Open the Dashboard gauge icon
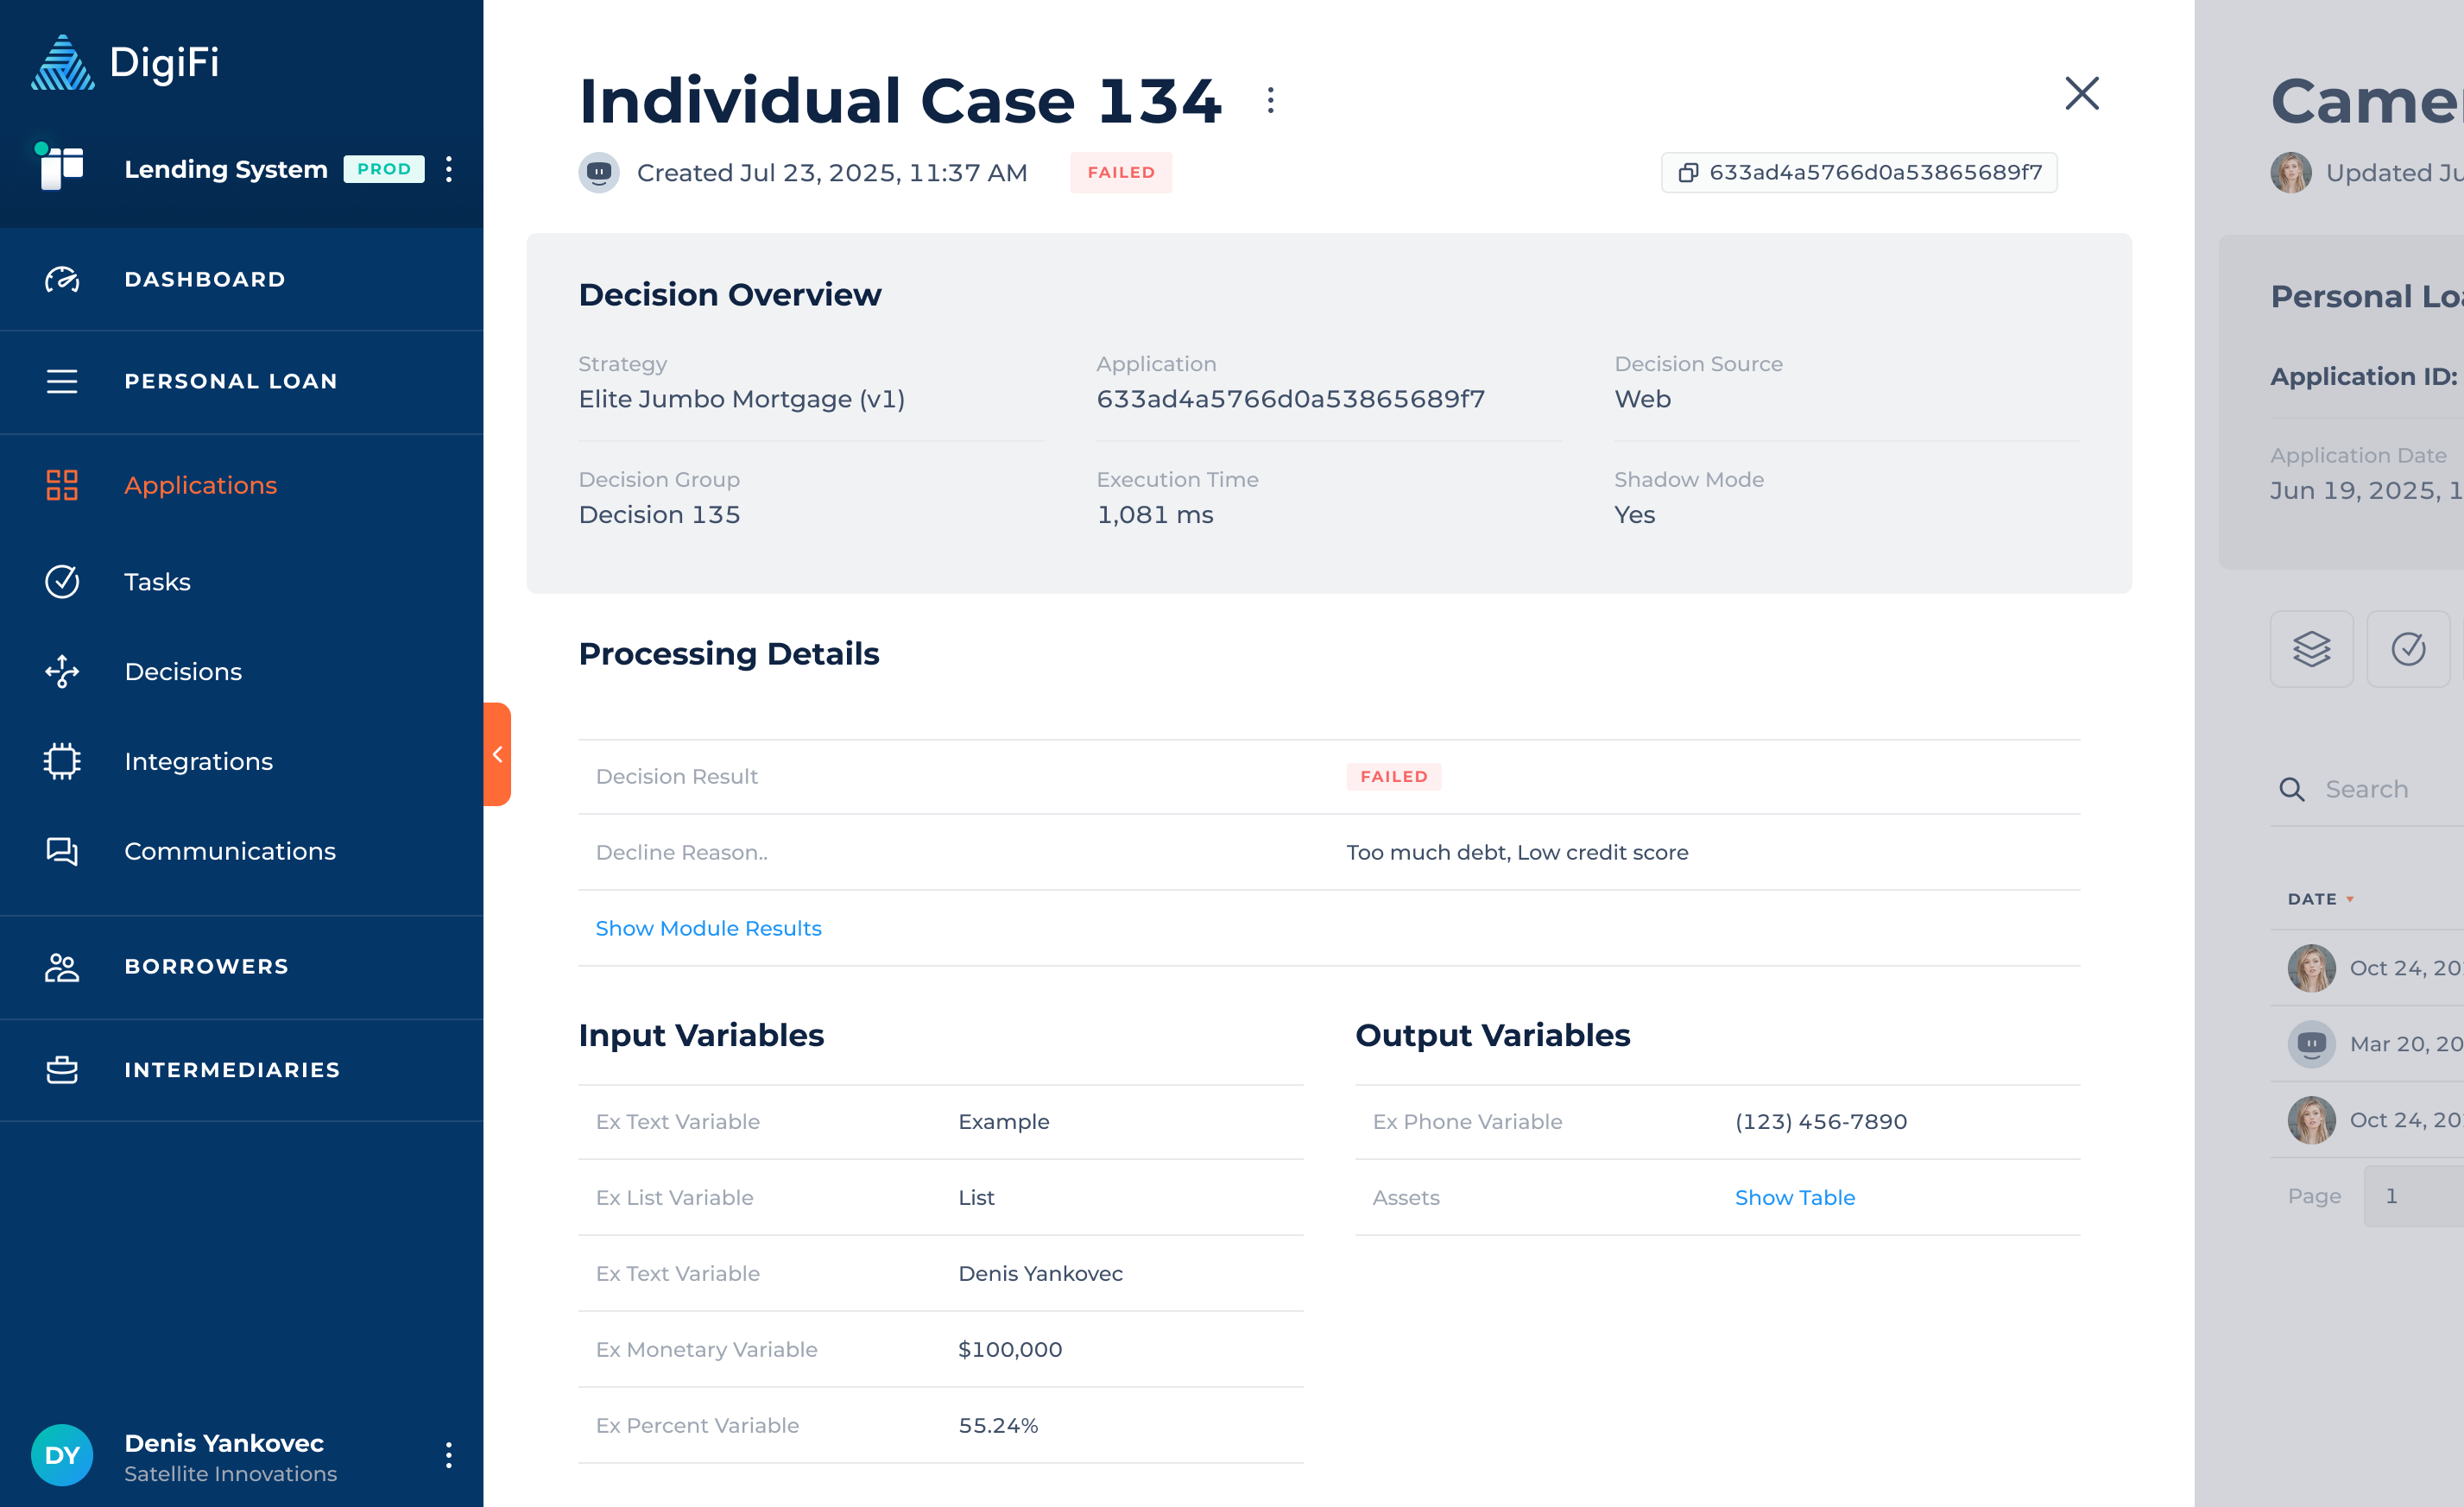This screenshot has height=1507, width=2464. [62, 279]
